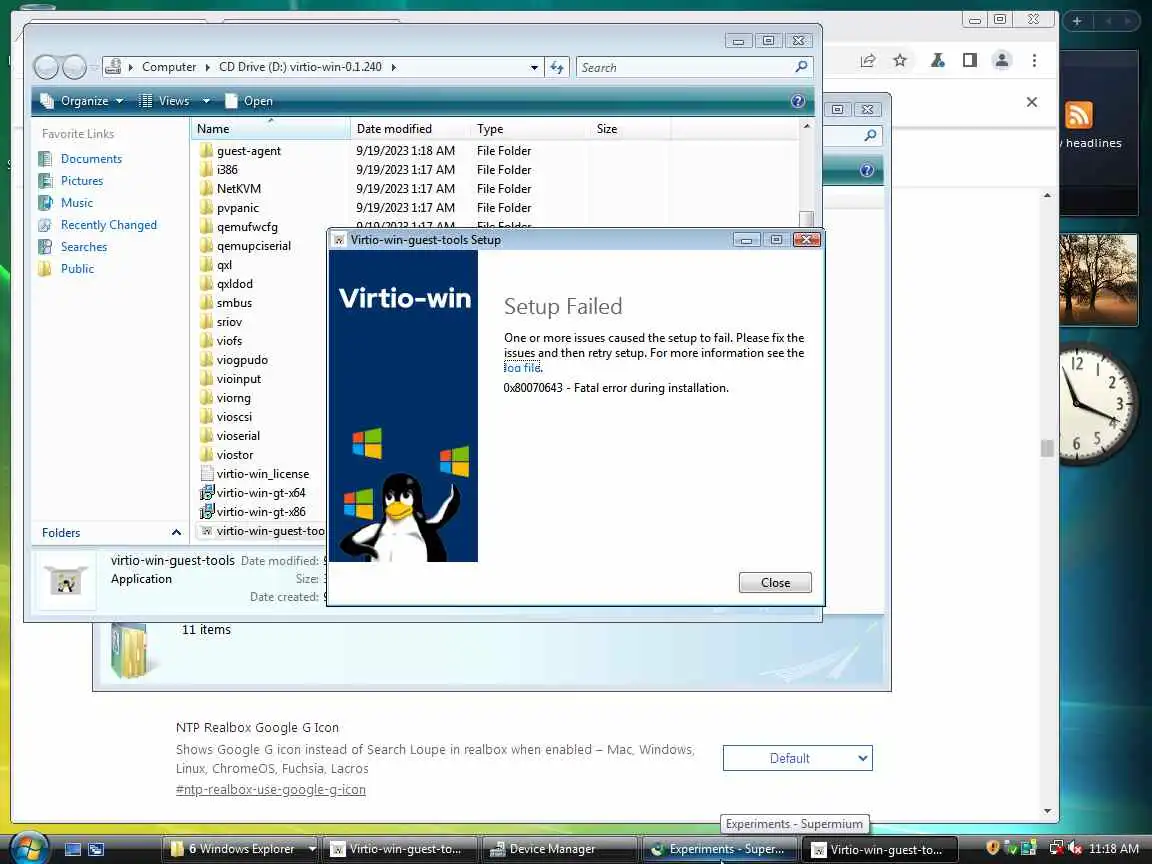Open the Organize menu
The width and height of the screenshot is (1152, 864).
click(x=82, y=101)
